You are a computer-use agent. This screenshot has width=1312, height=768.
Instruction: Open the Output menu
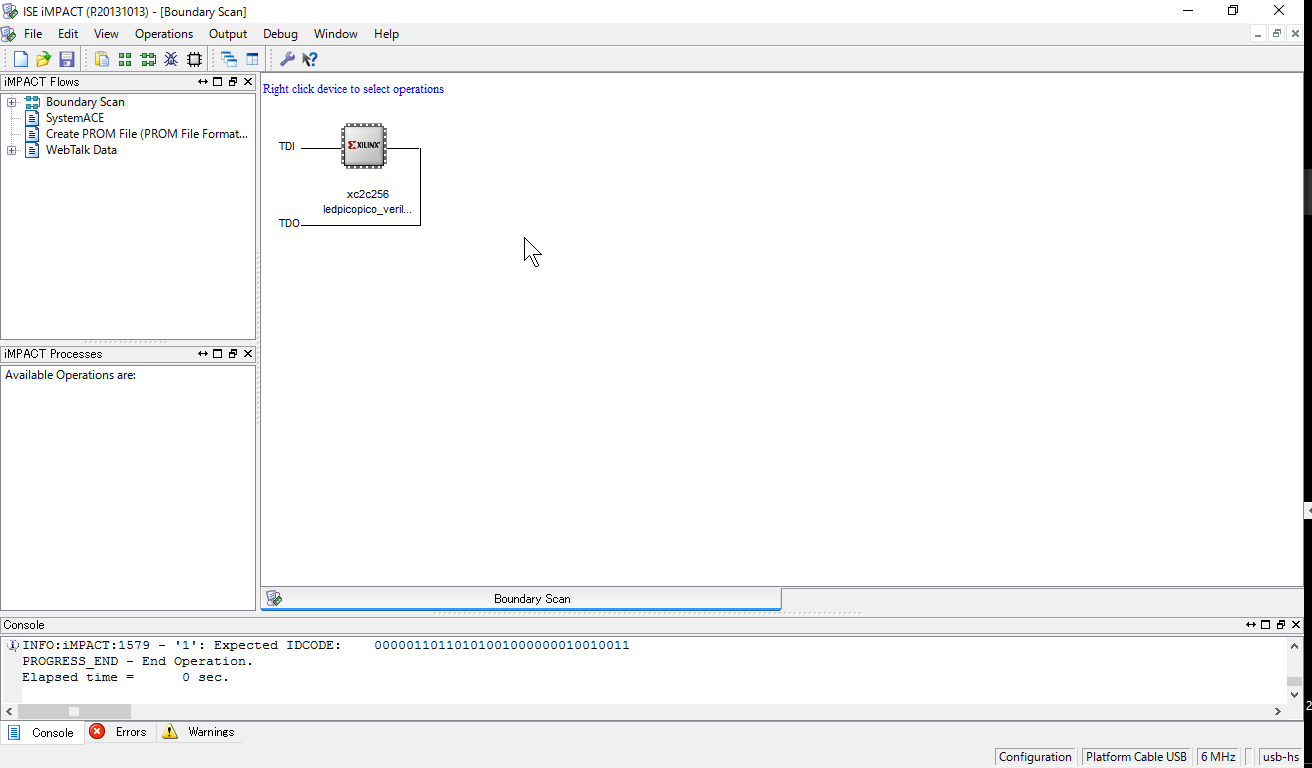[228, 34]
